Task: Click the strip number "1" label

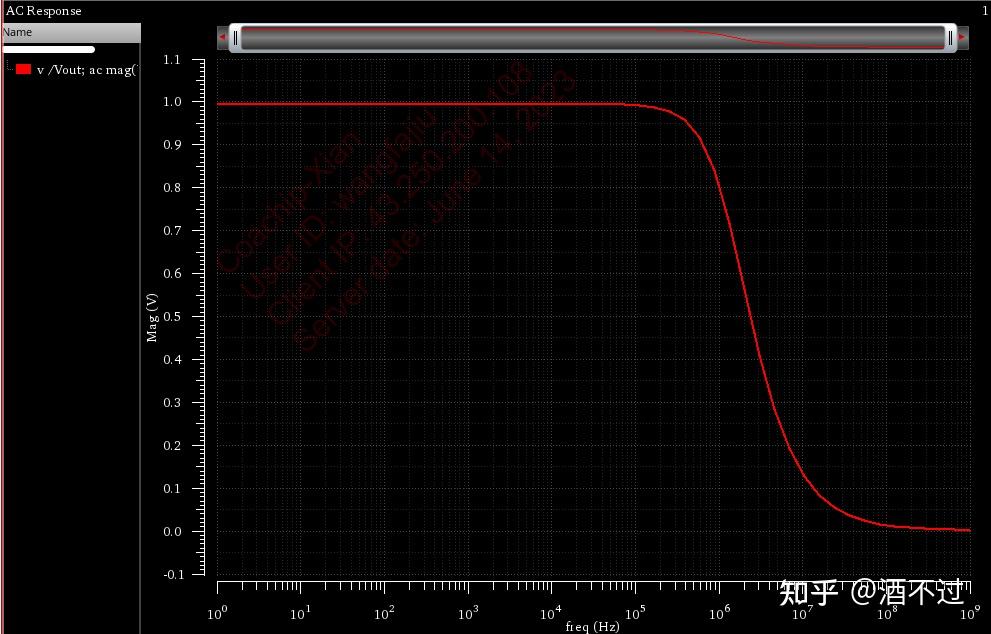Action: 984,11
